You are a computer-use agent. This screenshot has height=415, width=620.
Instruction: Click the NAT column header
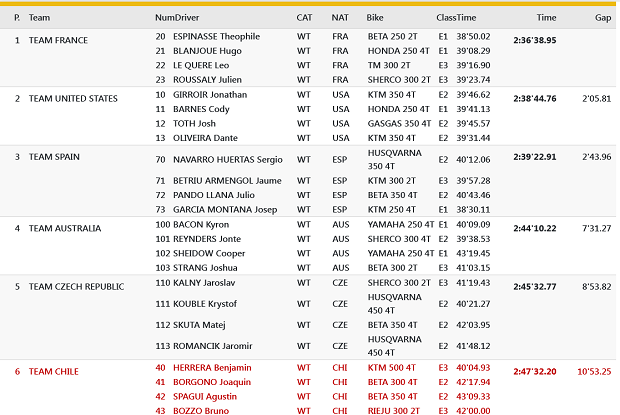click(340, 17)
